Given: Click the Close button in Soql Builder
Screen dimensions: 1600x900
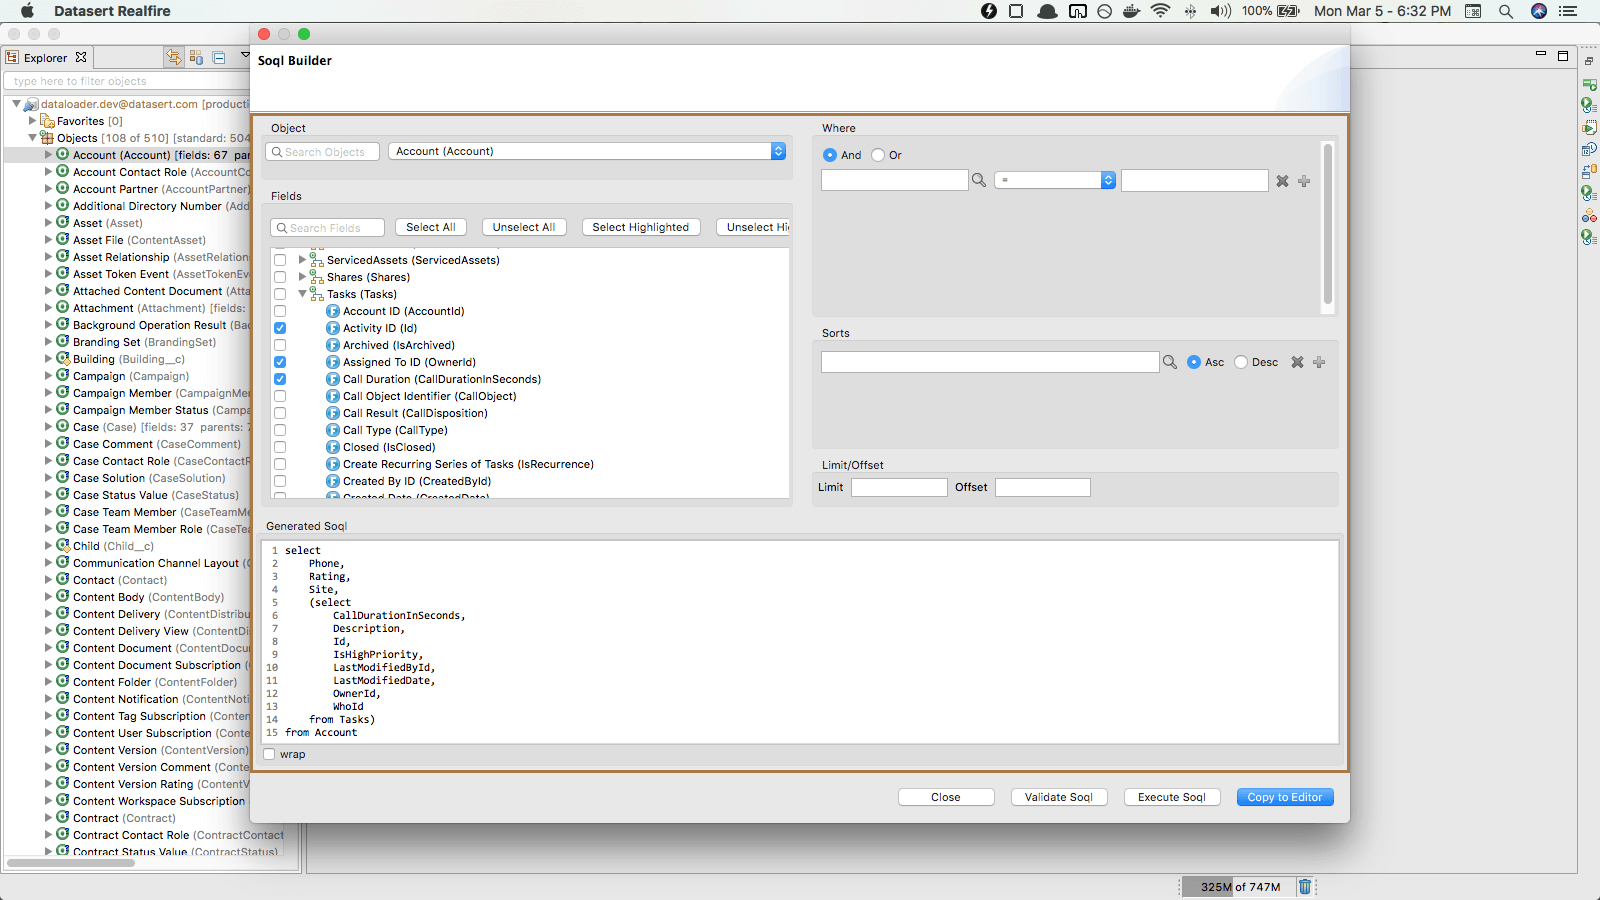Looking at the screenshot, I should (x=946, y=797).
